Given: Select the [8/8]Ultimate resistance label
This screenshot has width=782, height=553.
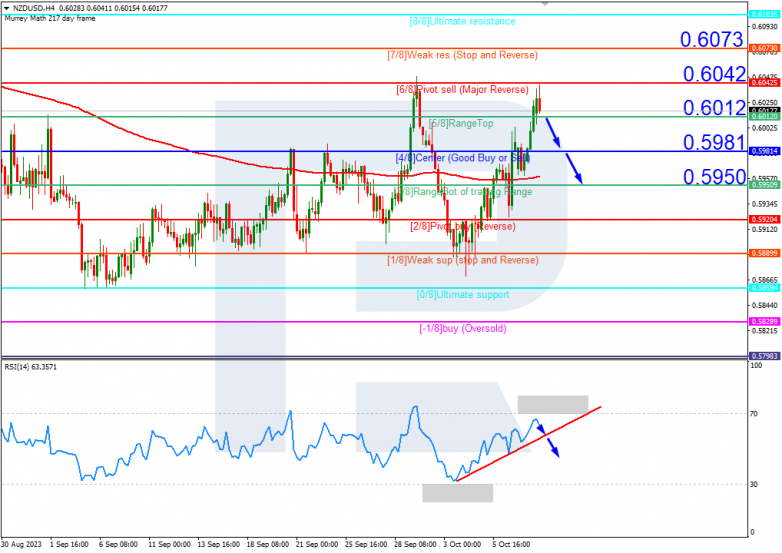Looking at the screenshot, I should [462, 21].
